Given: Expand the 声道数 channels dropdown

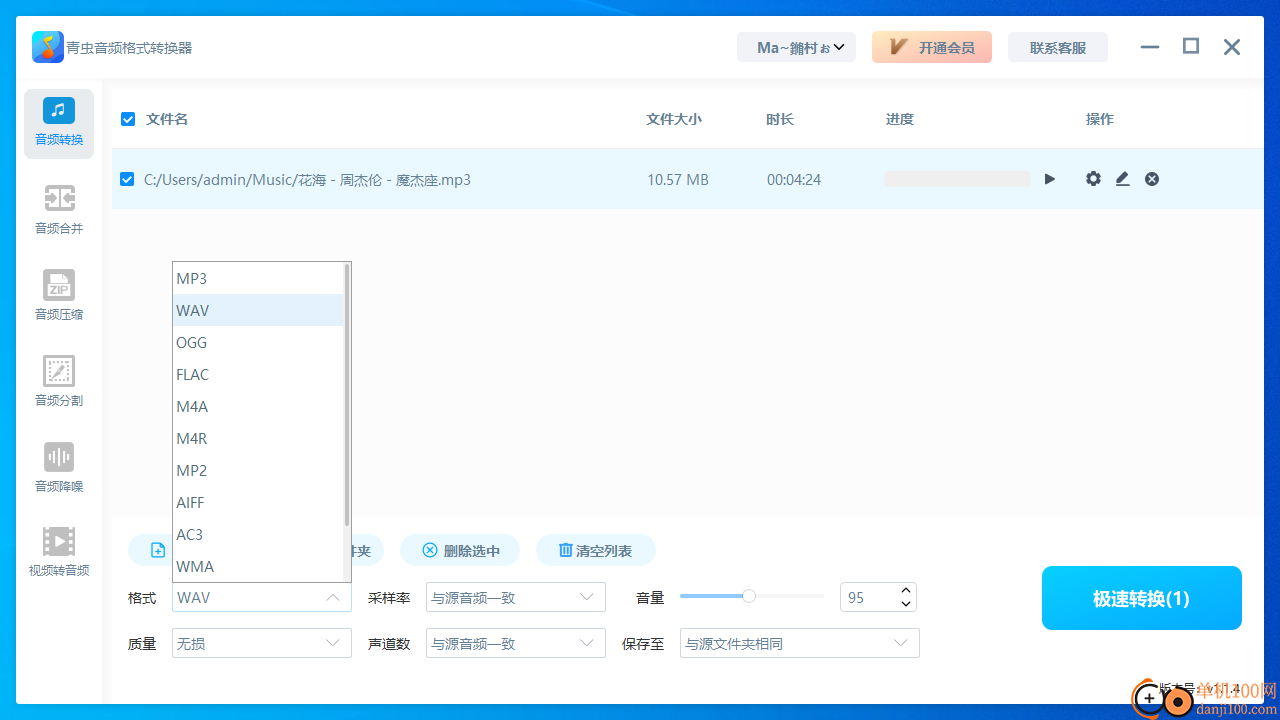Looking at the screenshot, I should point(515,643).
